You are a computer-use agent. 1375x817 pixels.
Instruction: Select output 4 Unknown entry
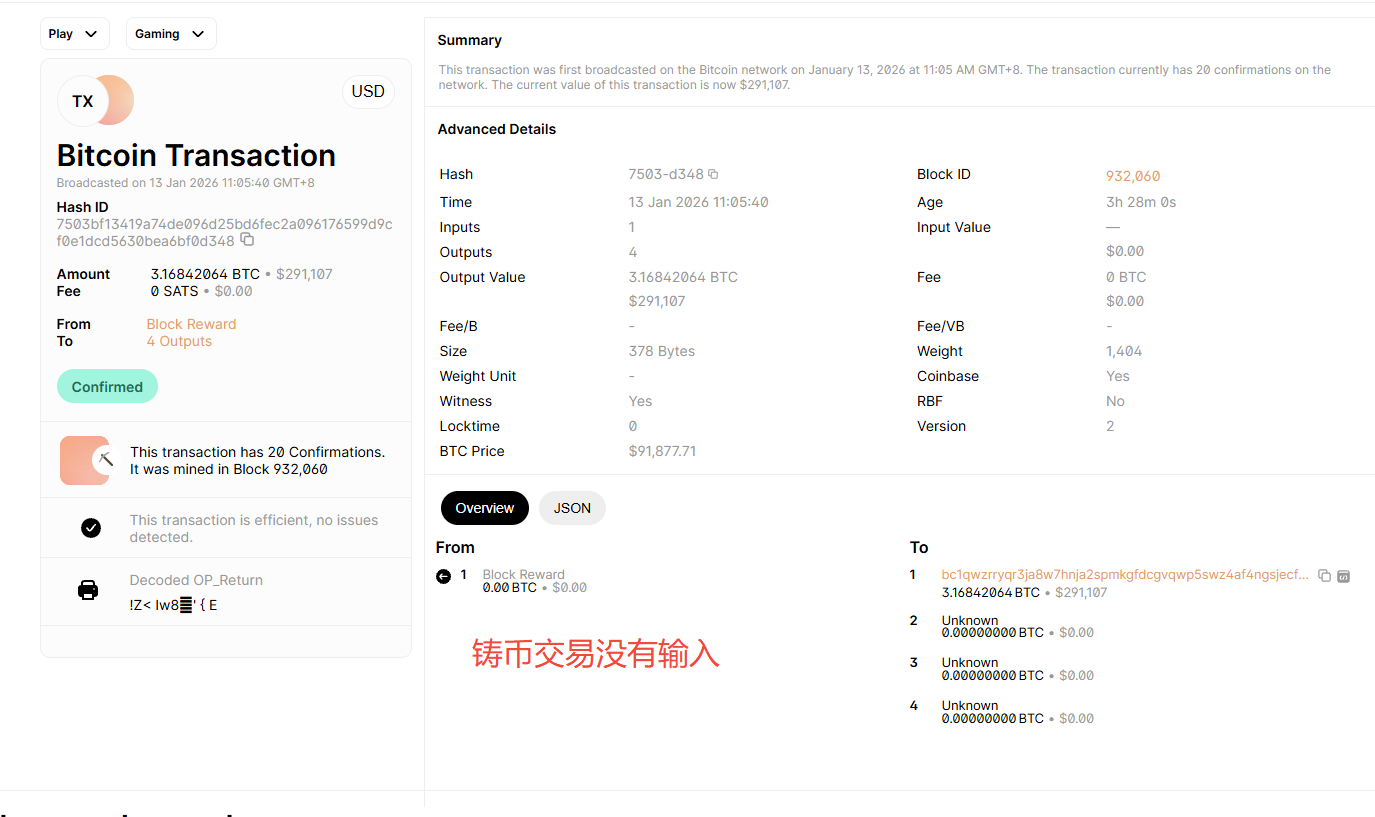point(1018,712)
